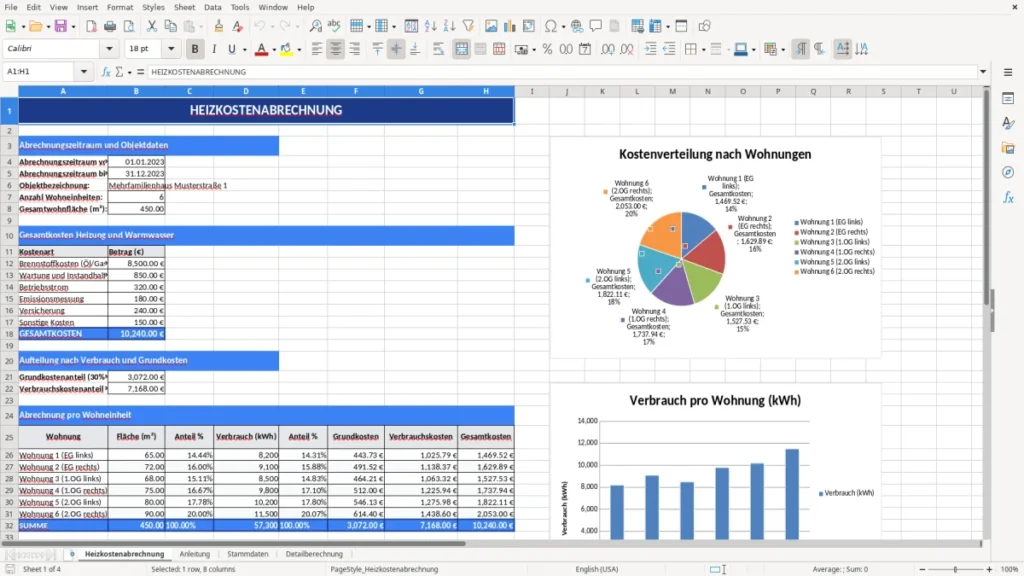This screenshot has height=576, width=1024.
Task: Open background color dropdown arrow
Action: tap(299, 50)
